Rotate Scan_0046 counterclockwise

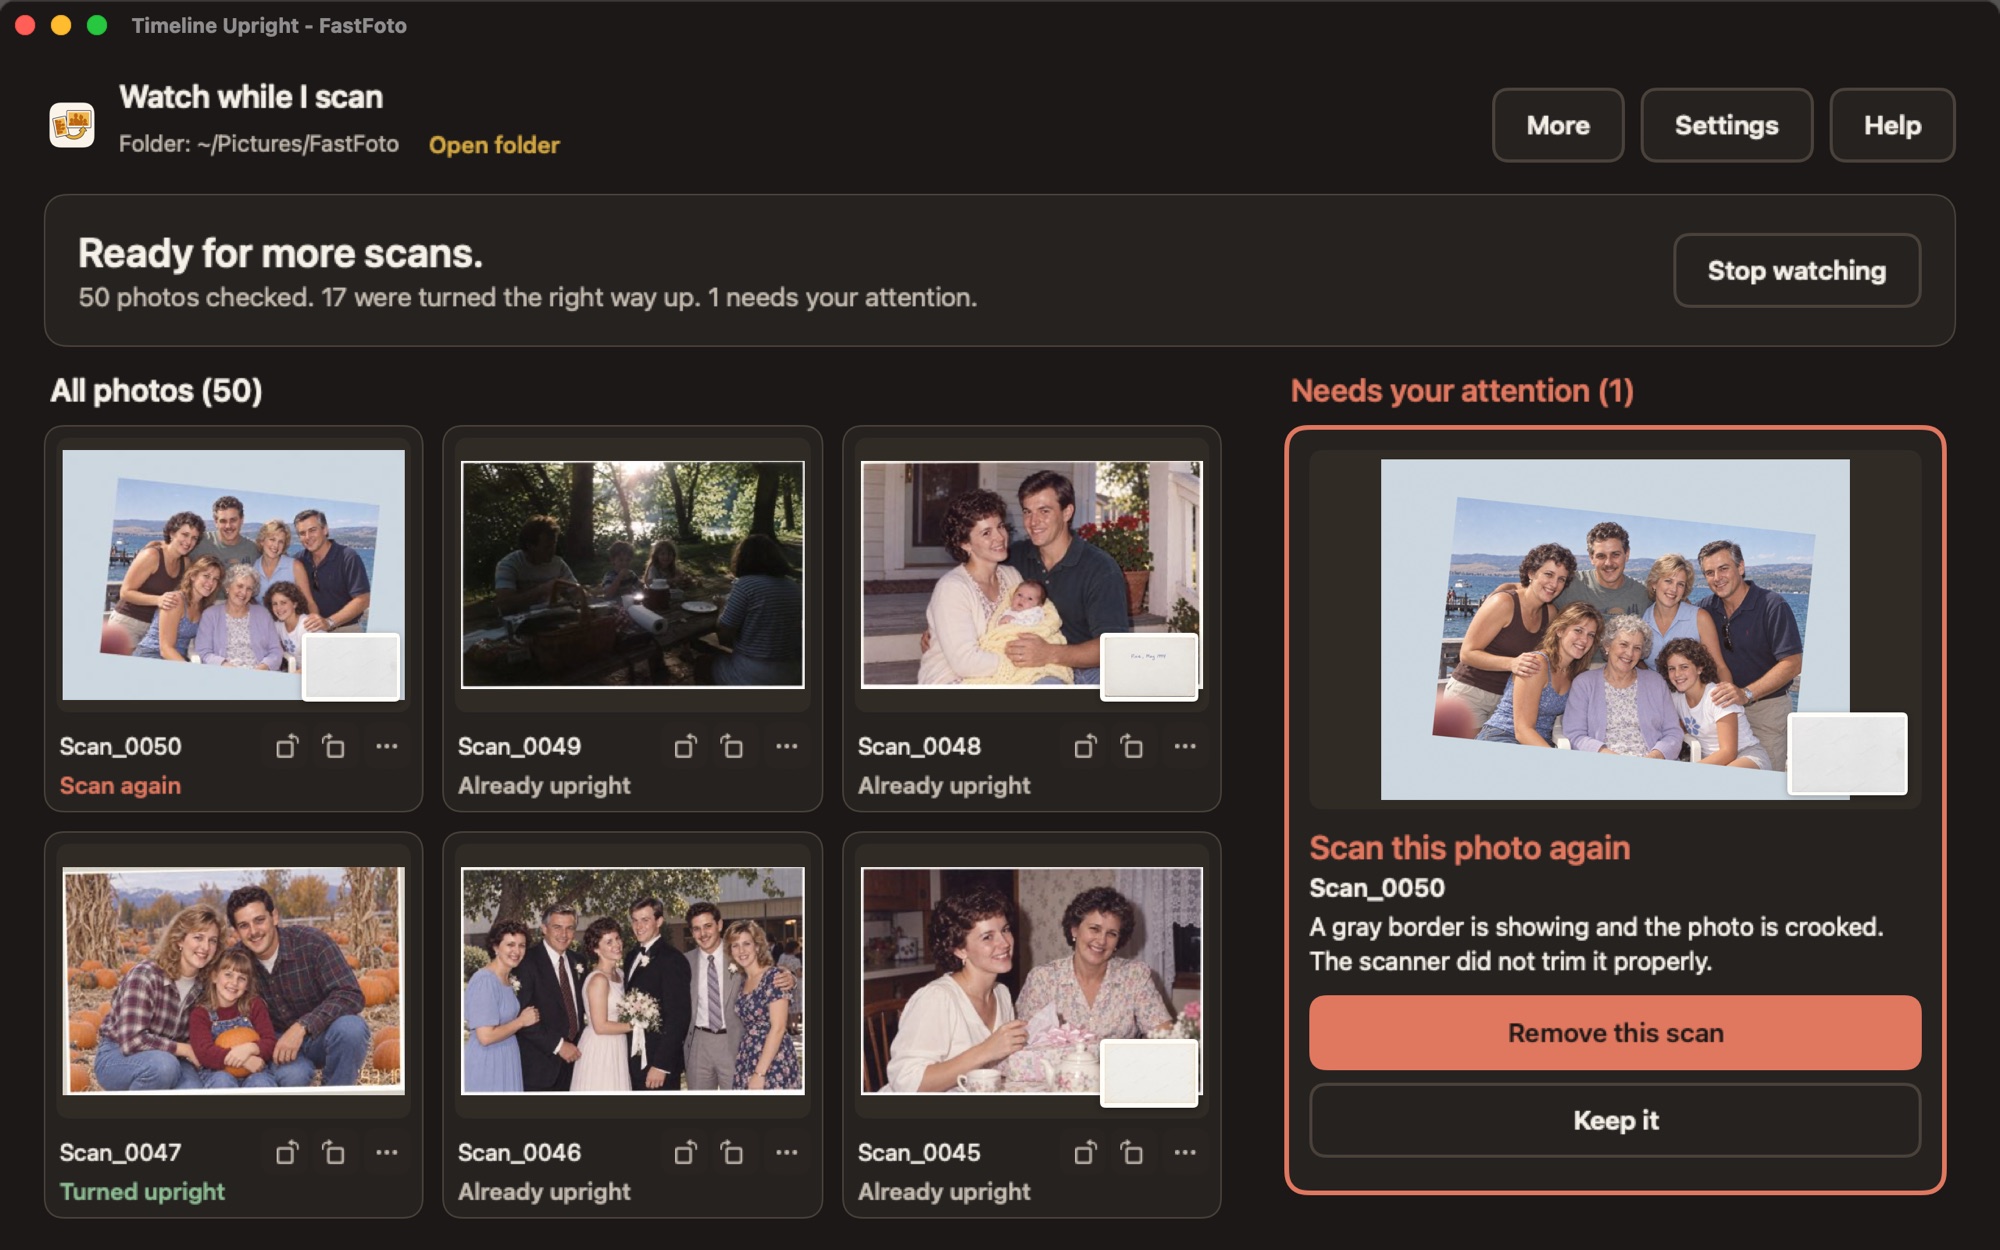685,1152
